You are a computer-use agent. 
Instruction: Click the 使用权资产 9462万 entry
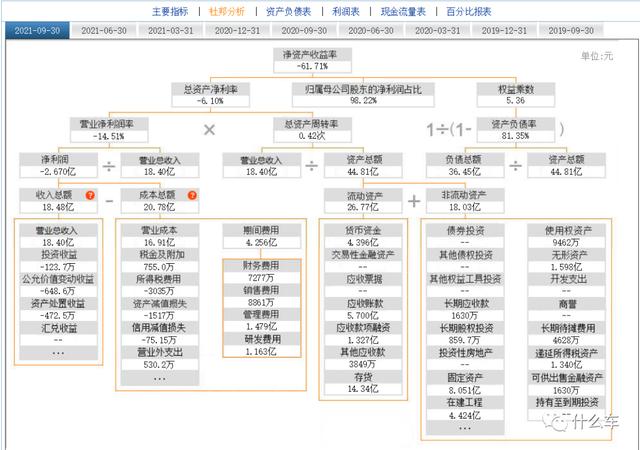(567, 236)
